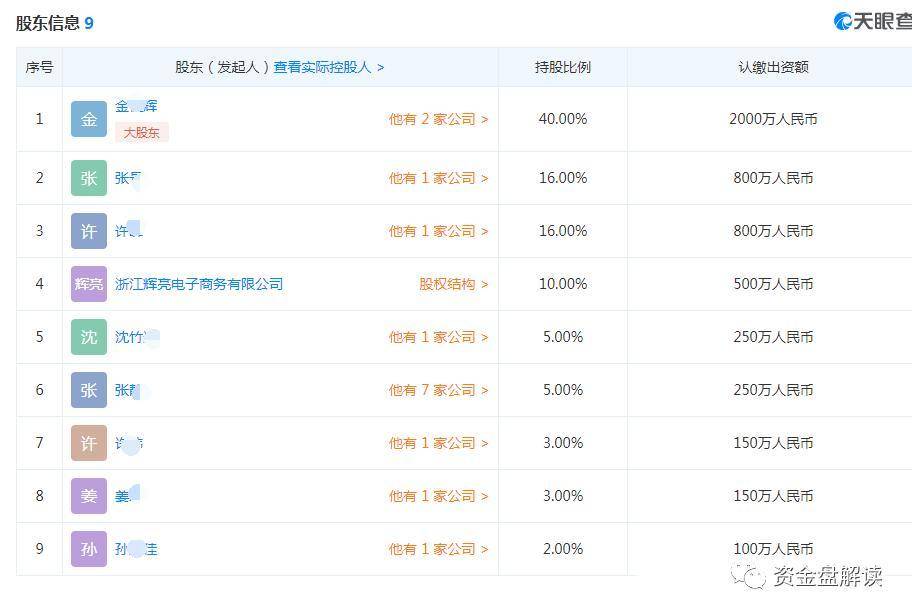Image resolution: width=912 pixels, height=616 pixels.
Task: Open shareholder name link in row 1
Action: [136, 106]
